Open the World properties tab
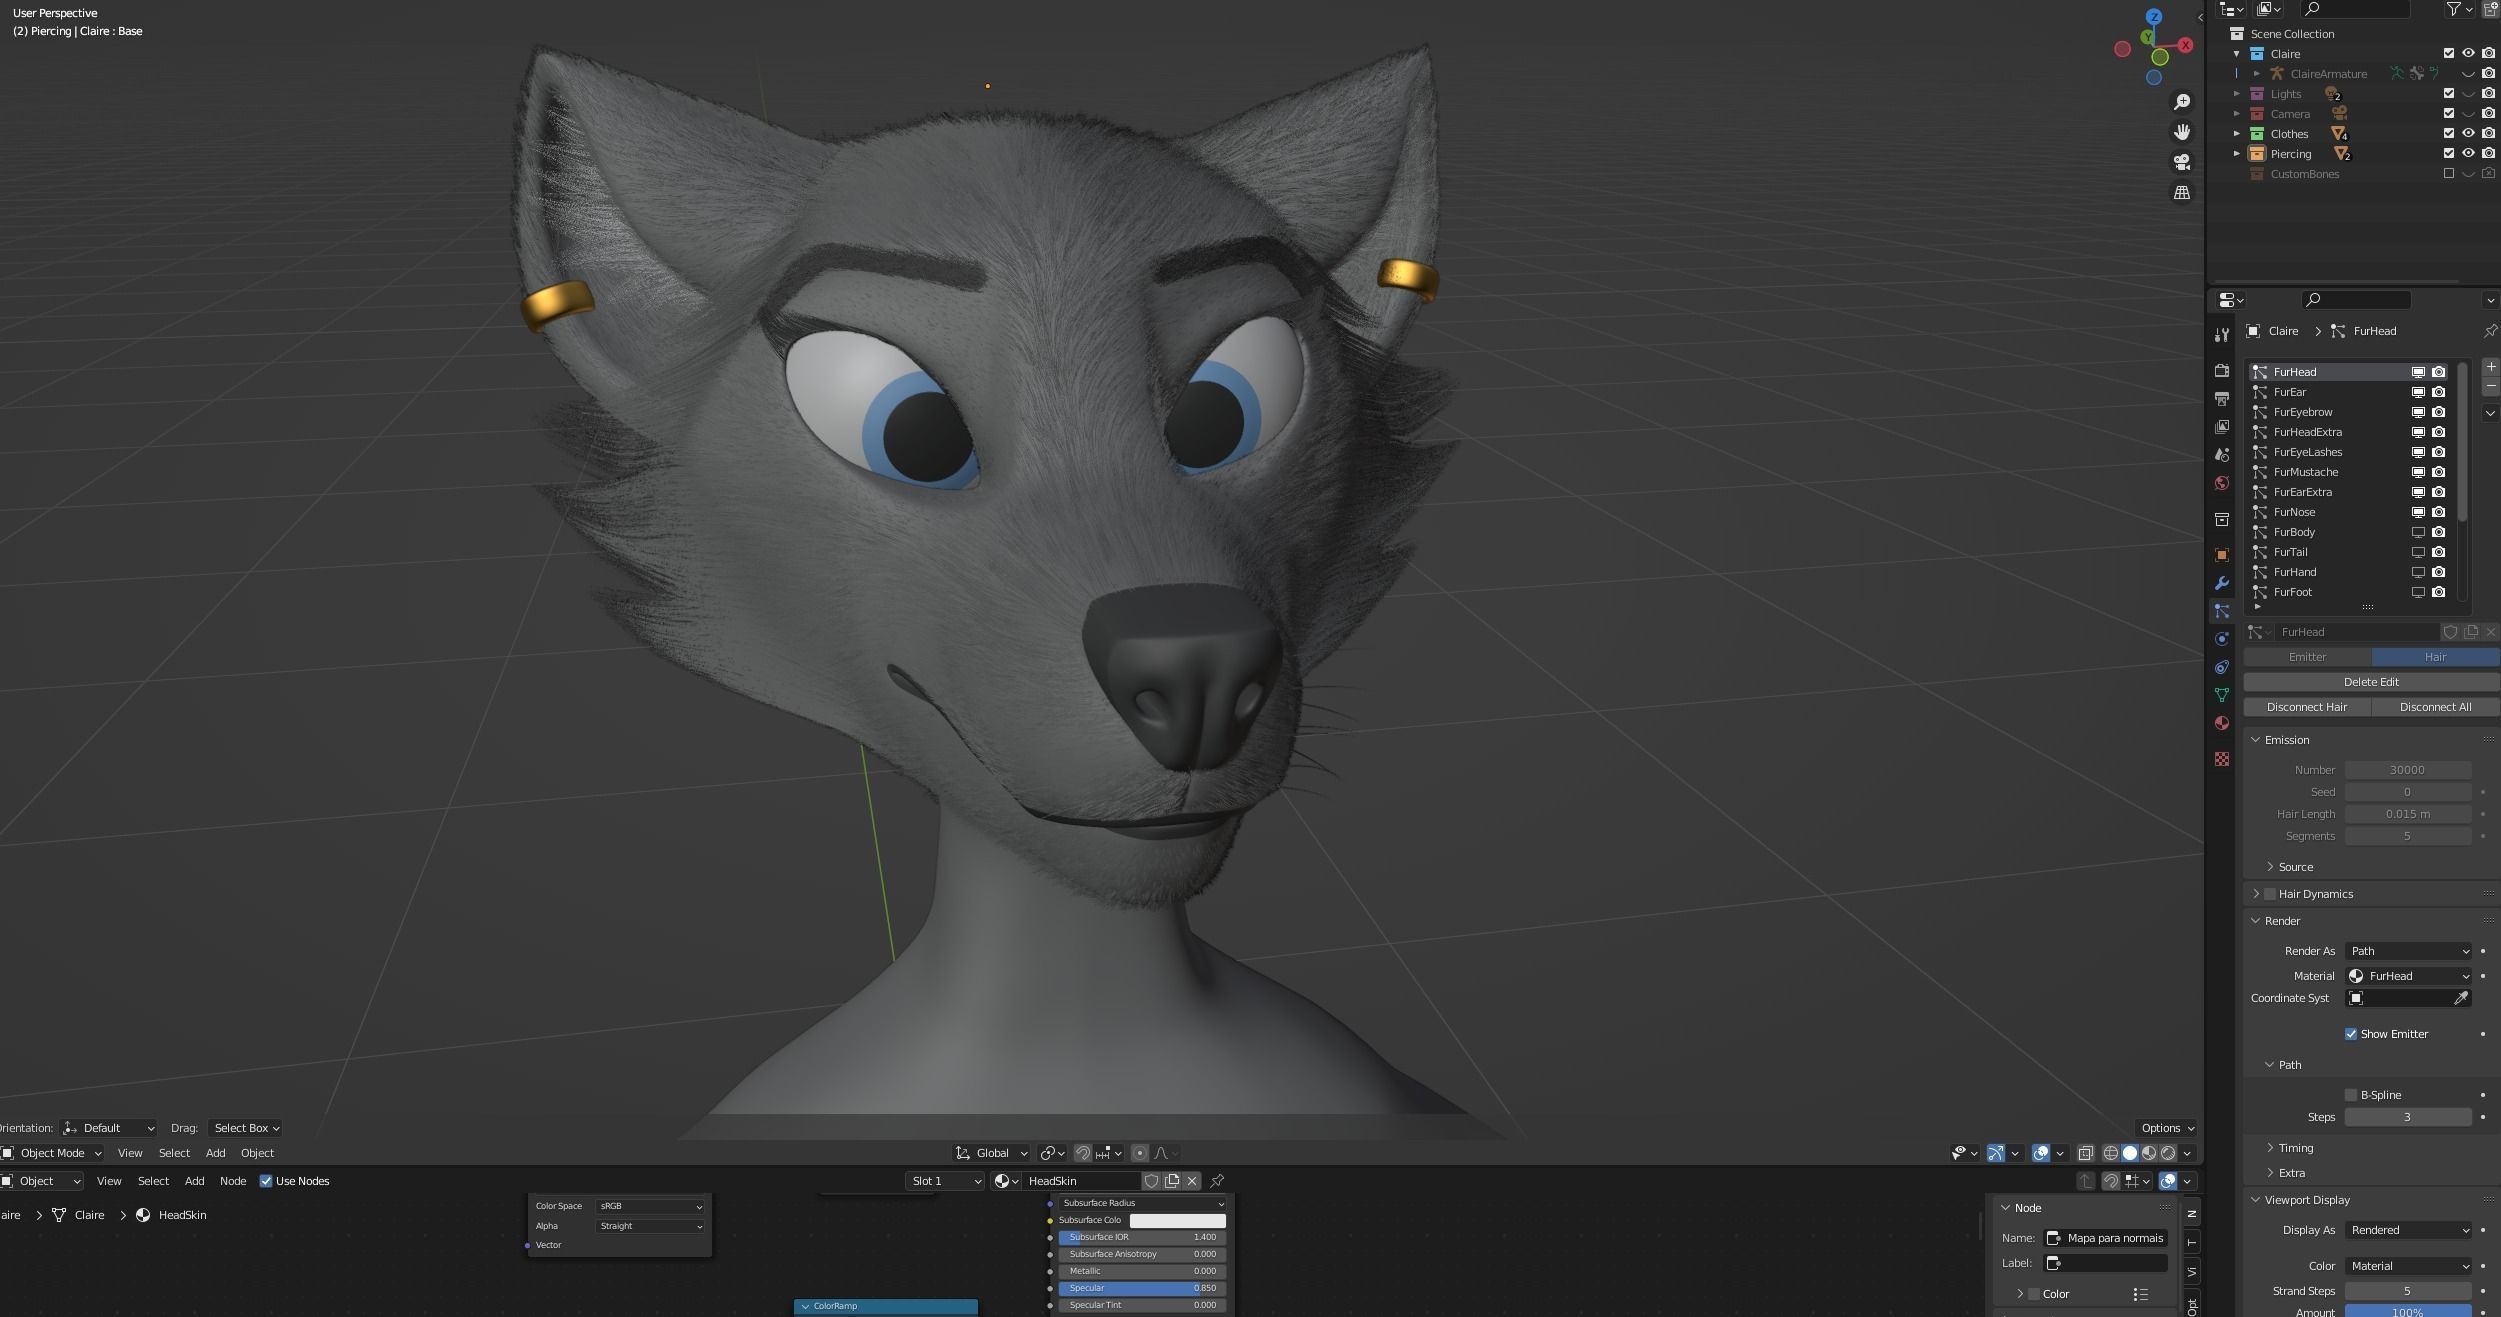Viewport: 2501px width, 1317px height. pos(2222,483)
